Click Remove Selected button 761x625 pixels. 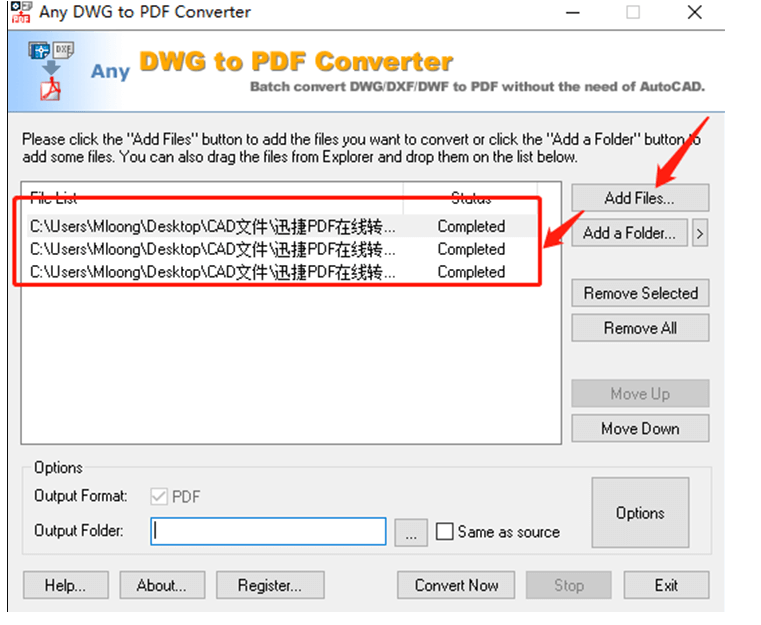[x=640, y=293]
